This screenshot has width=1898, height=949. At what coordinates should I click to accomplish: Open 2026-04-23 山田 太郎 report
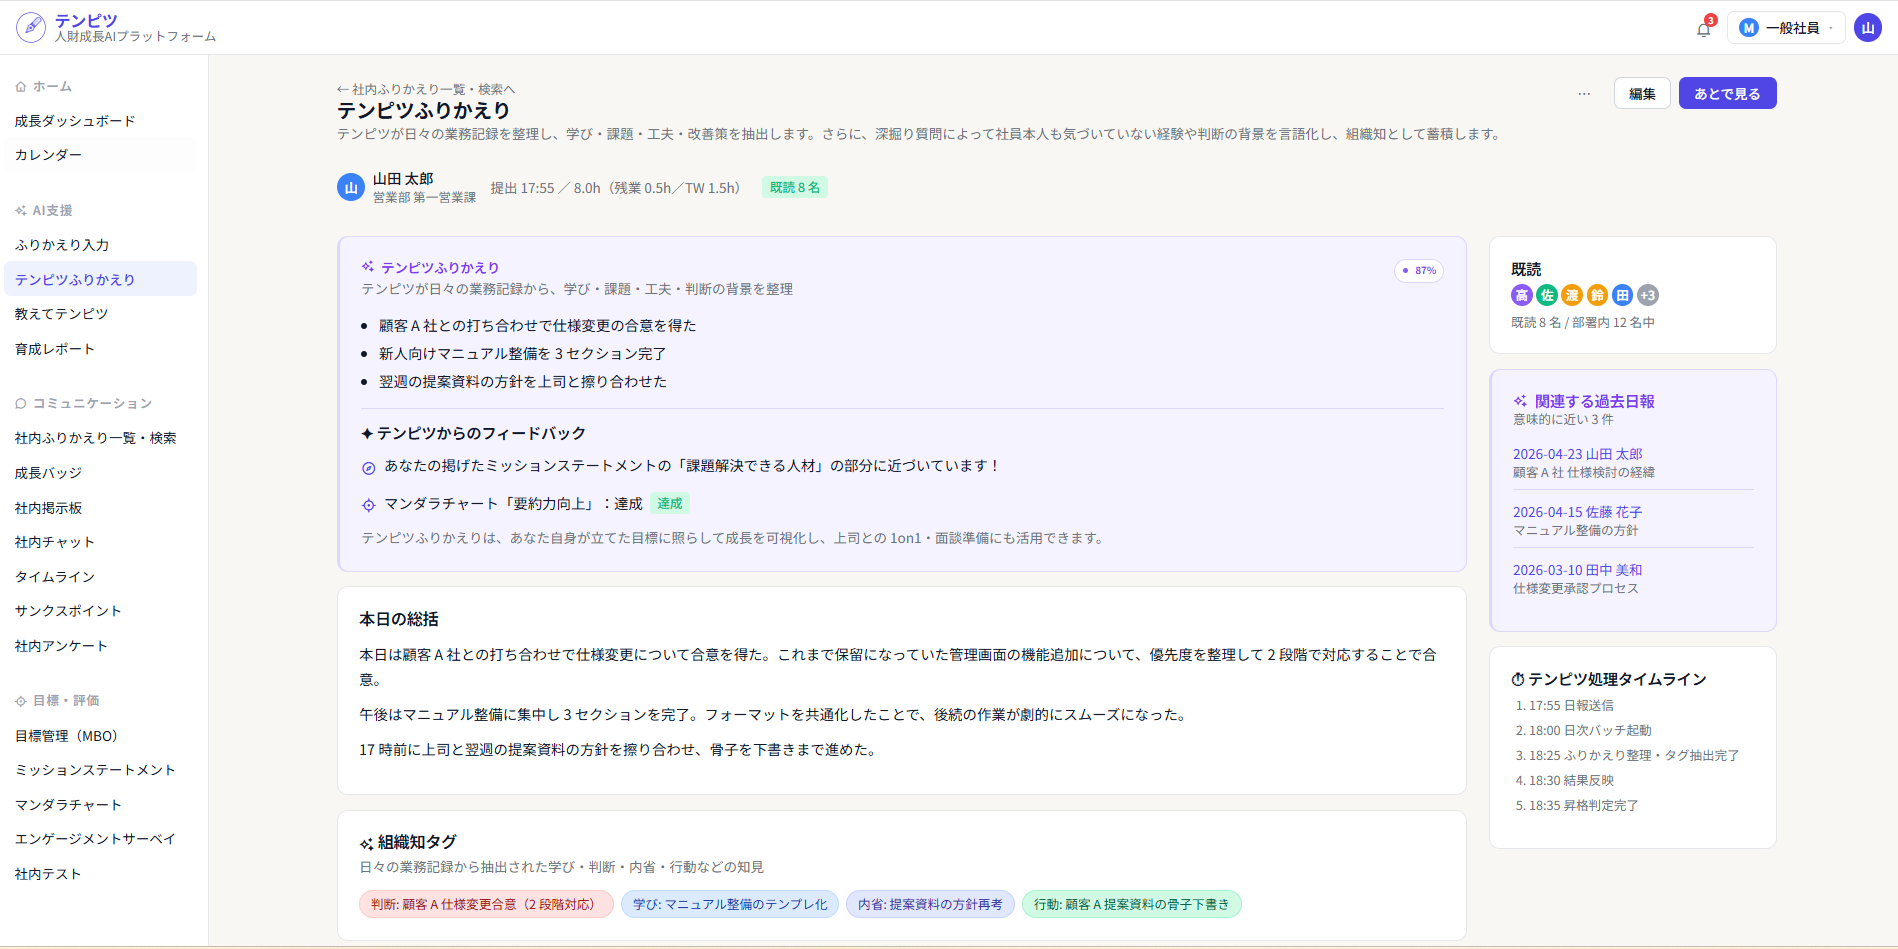tap(1578, 454)
